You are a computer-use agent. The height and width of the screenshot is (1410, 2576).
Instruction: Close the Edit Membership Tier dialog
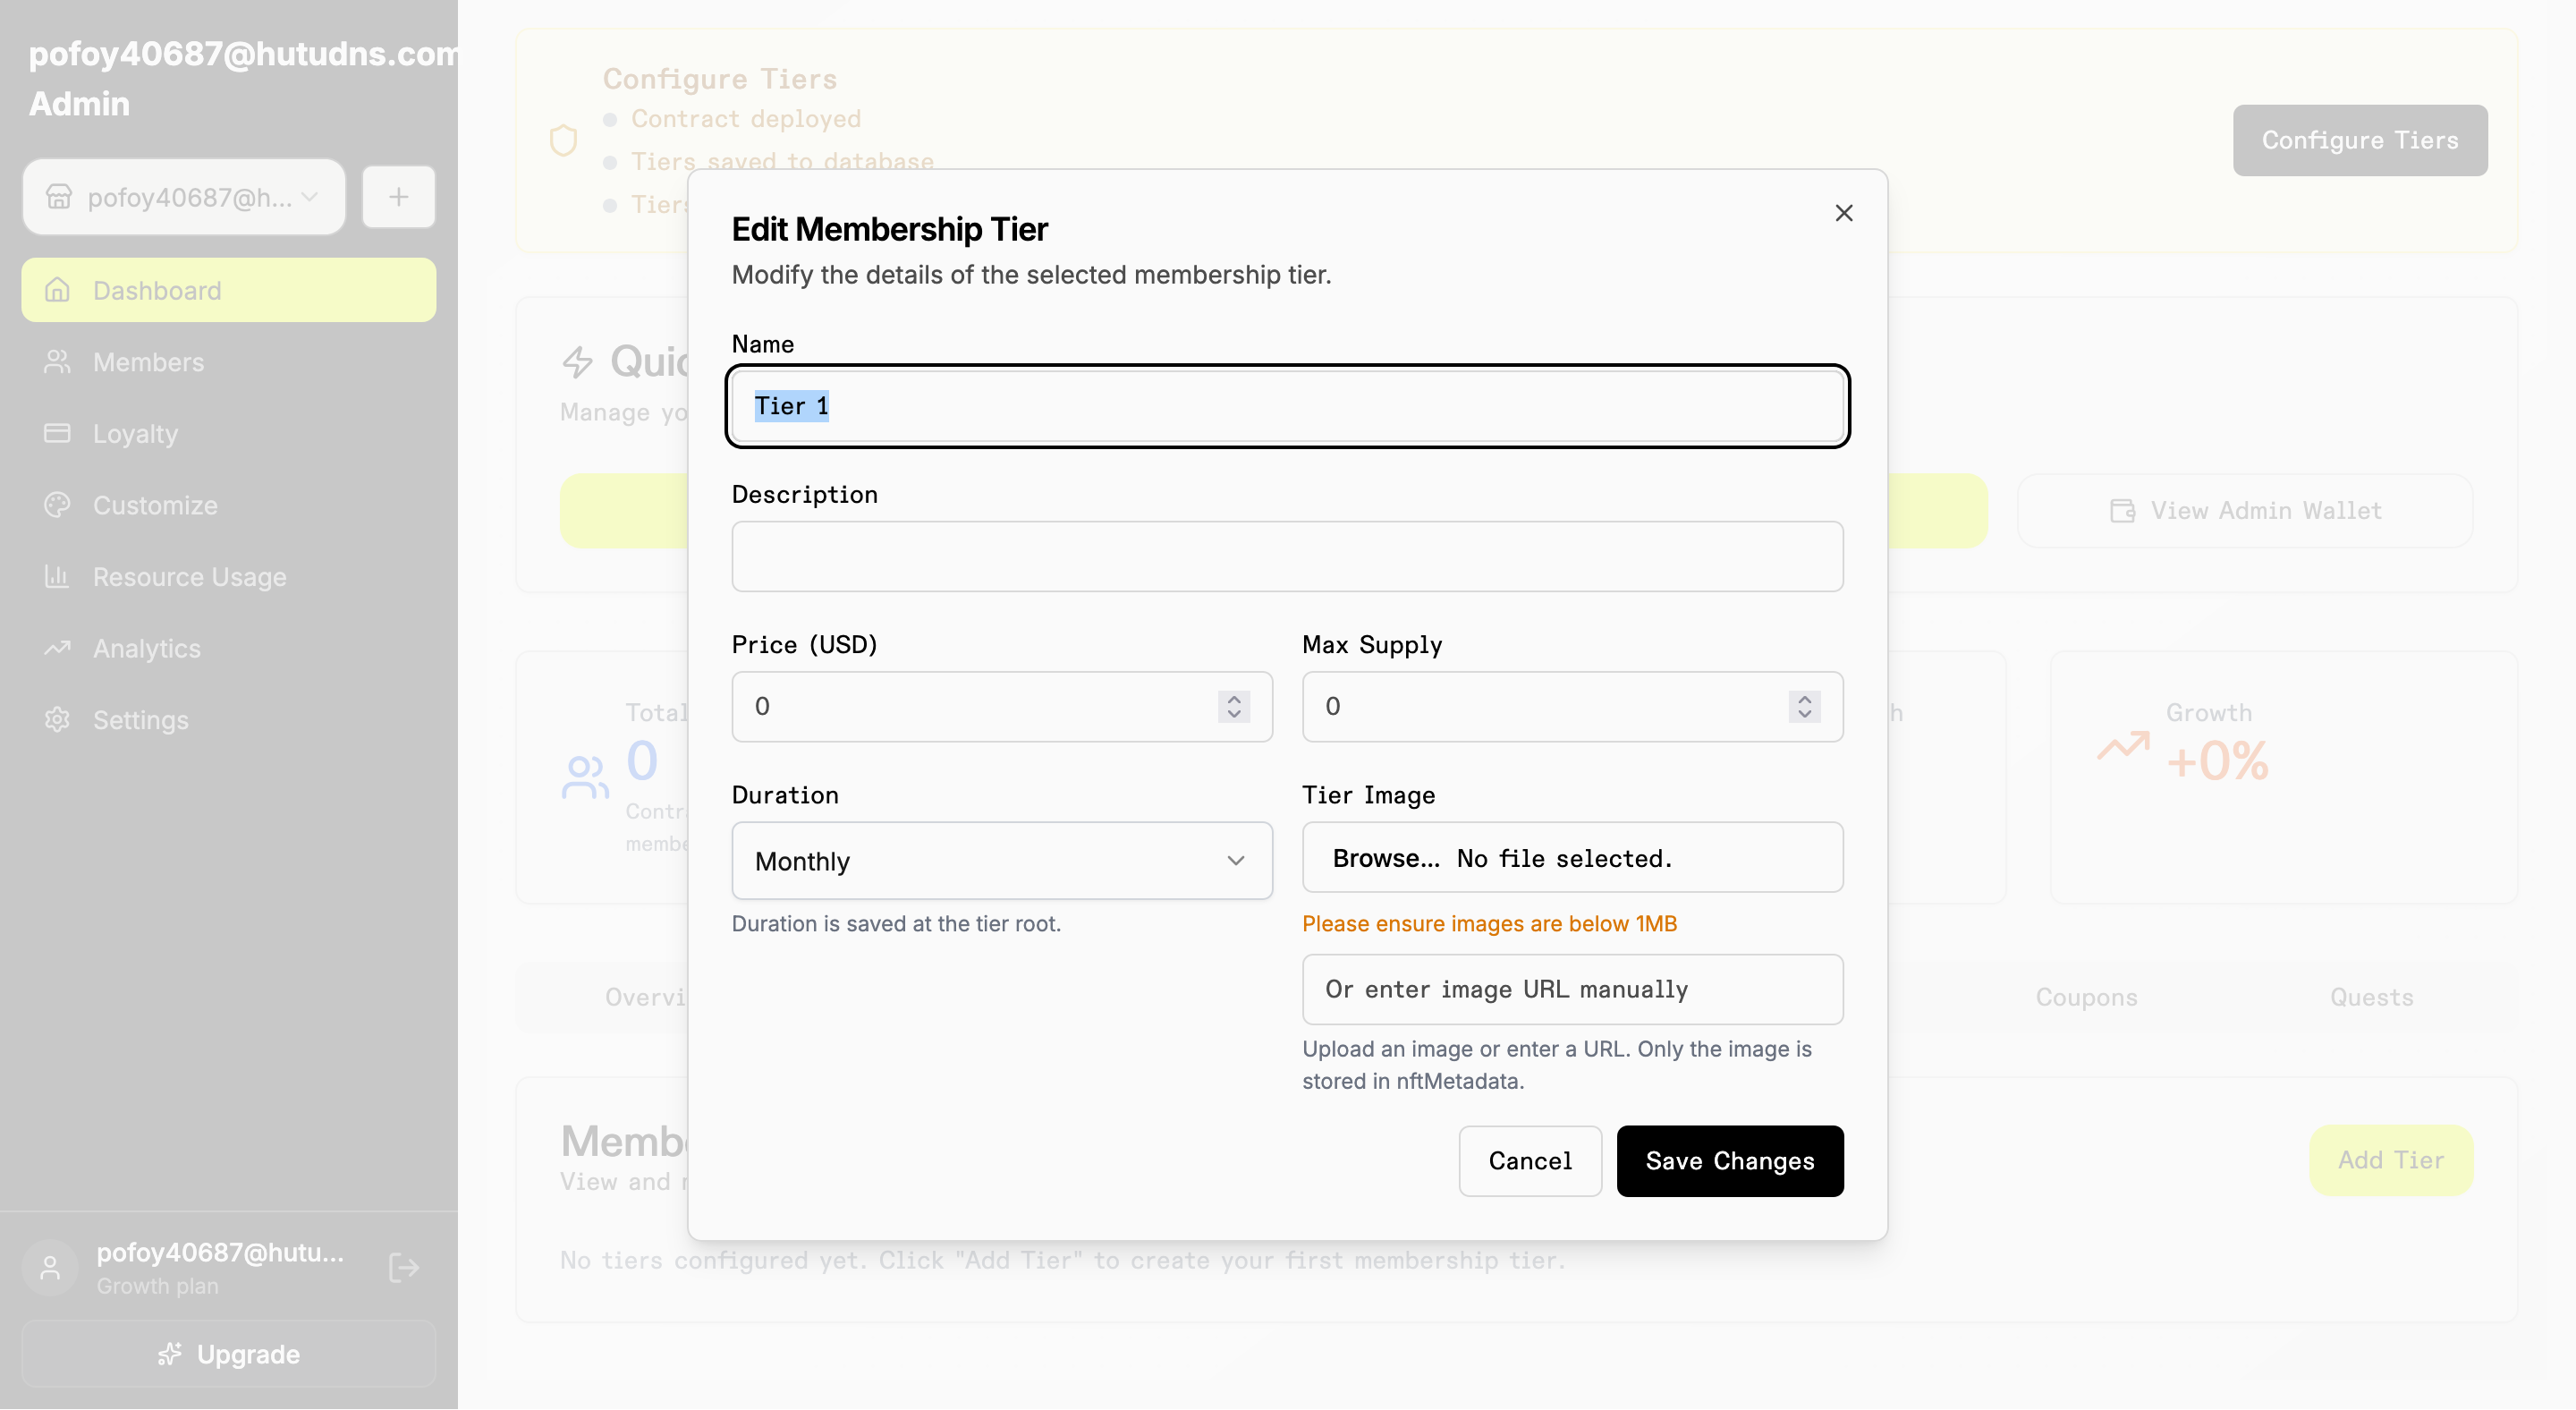(1843, 213)
